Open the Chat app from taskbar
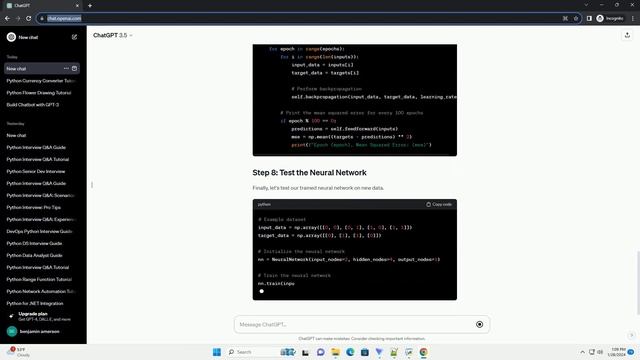The height and width of the screenshot is (360, 640). coord(321,352)
